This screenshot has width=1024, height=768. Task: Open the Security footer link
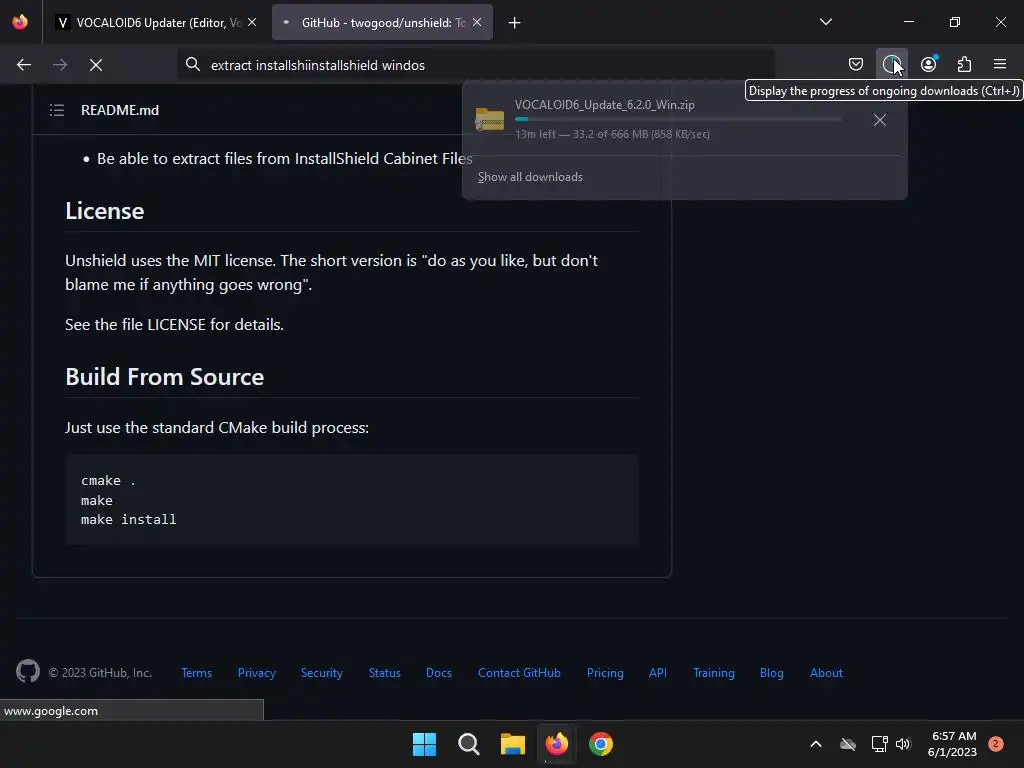pyautogui.click(x=321, y=673)
